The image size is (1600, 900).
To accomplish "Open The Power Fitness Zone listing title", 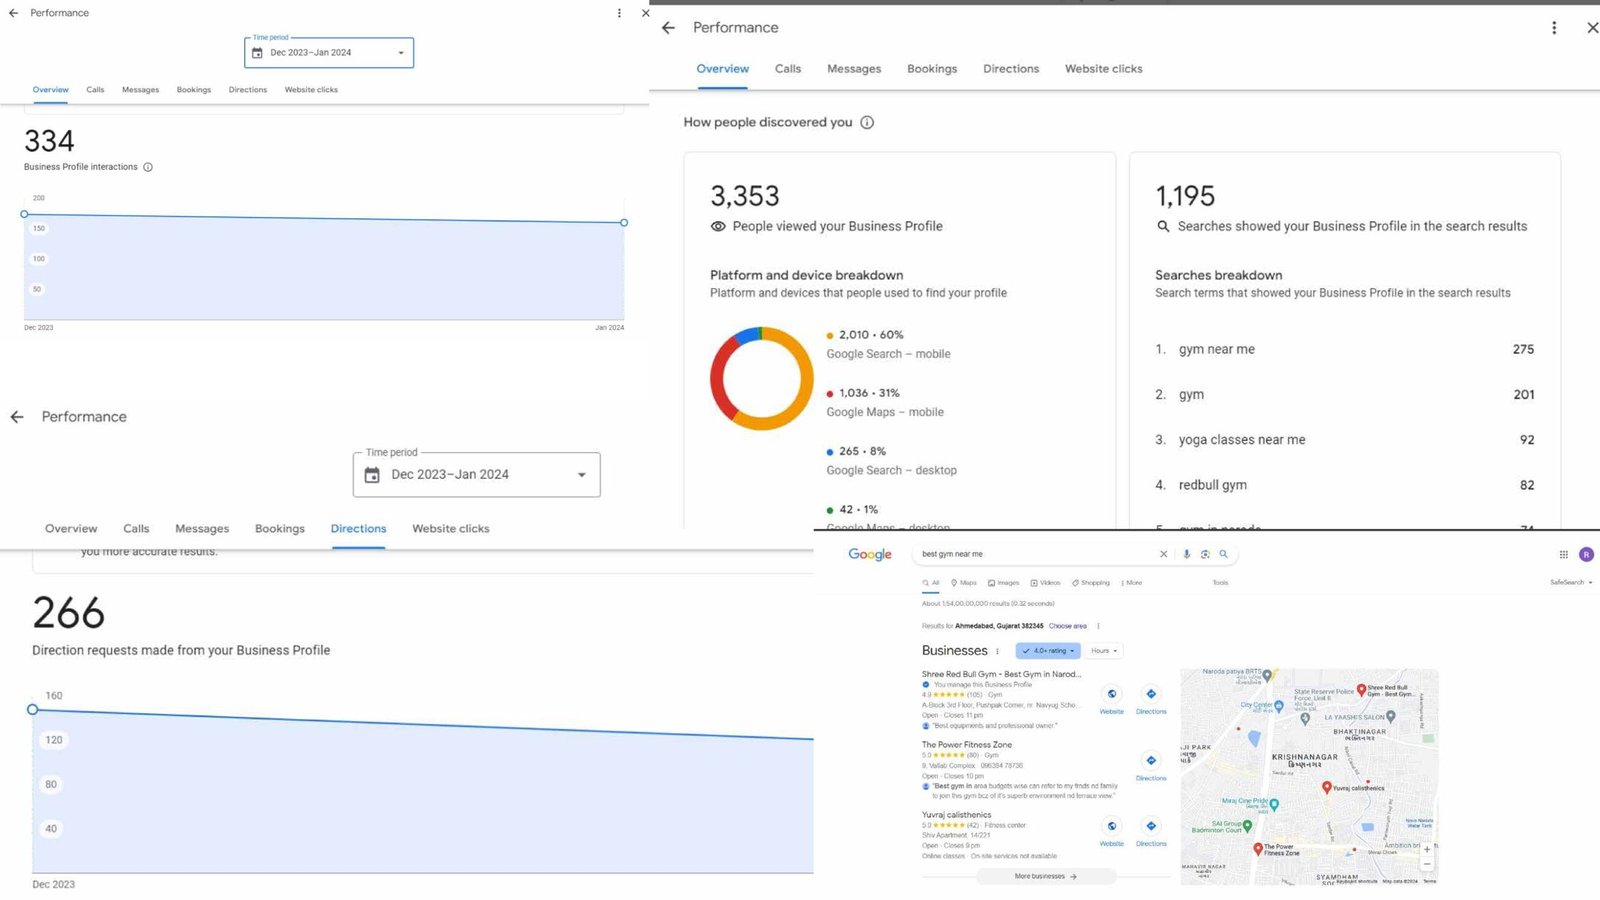I will click(967, 745).
